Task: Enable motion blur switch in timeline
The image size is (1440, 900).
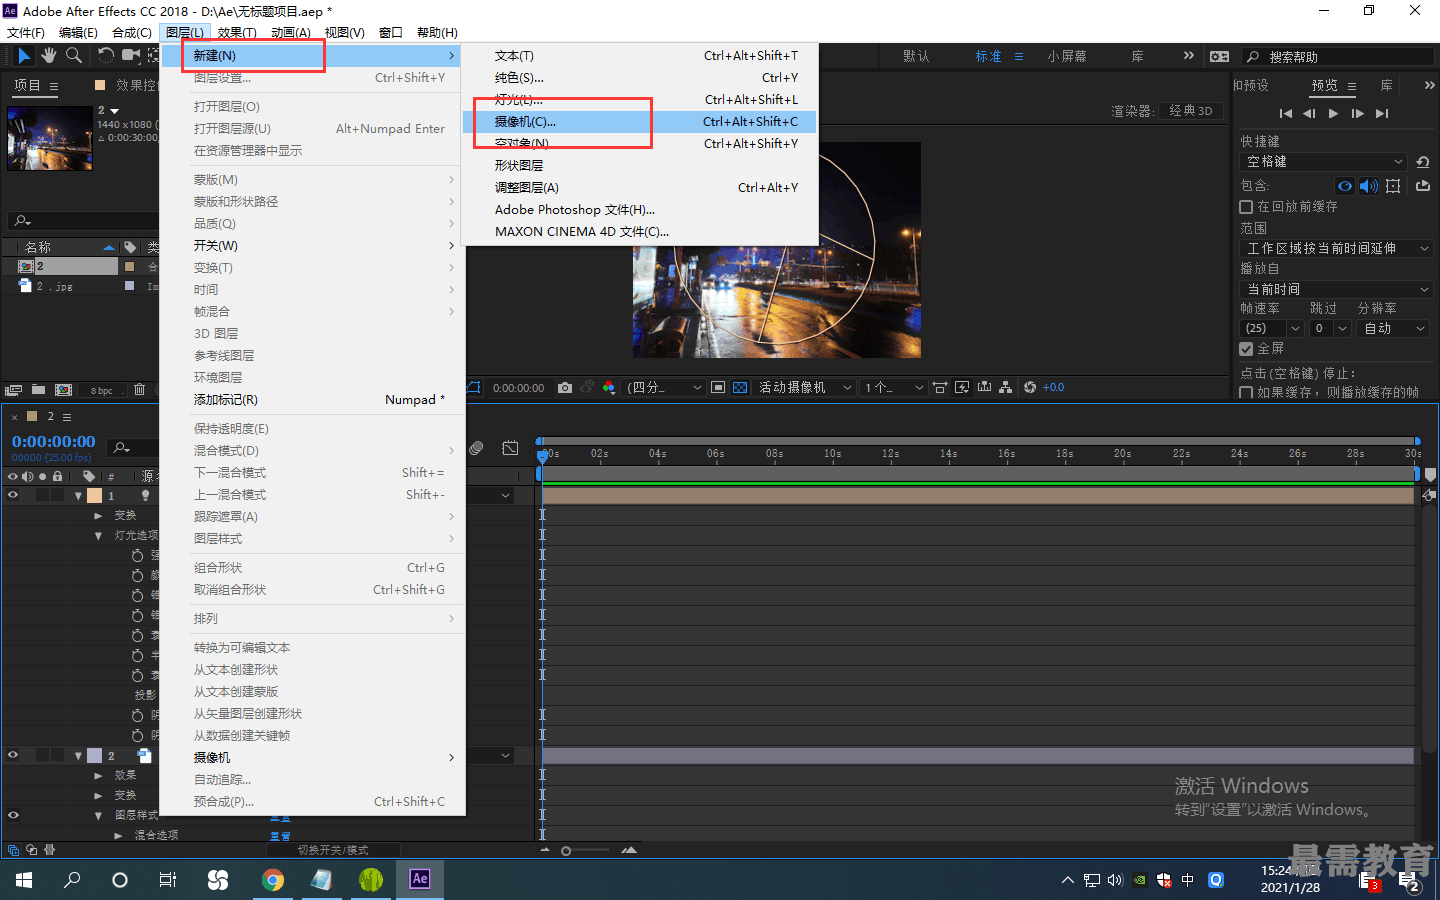Action: (477, 448)
